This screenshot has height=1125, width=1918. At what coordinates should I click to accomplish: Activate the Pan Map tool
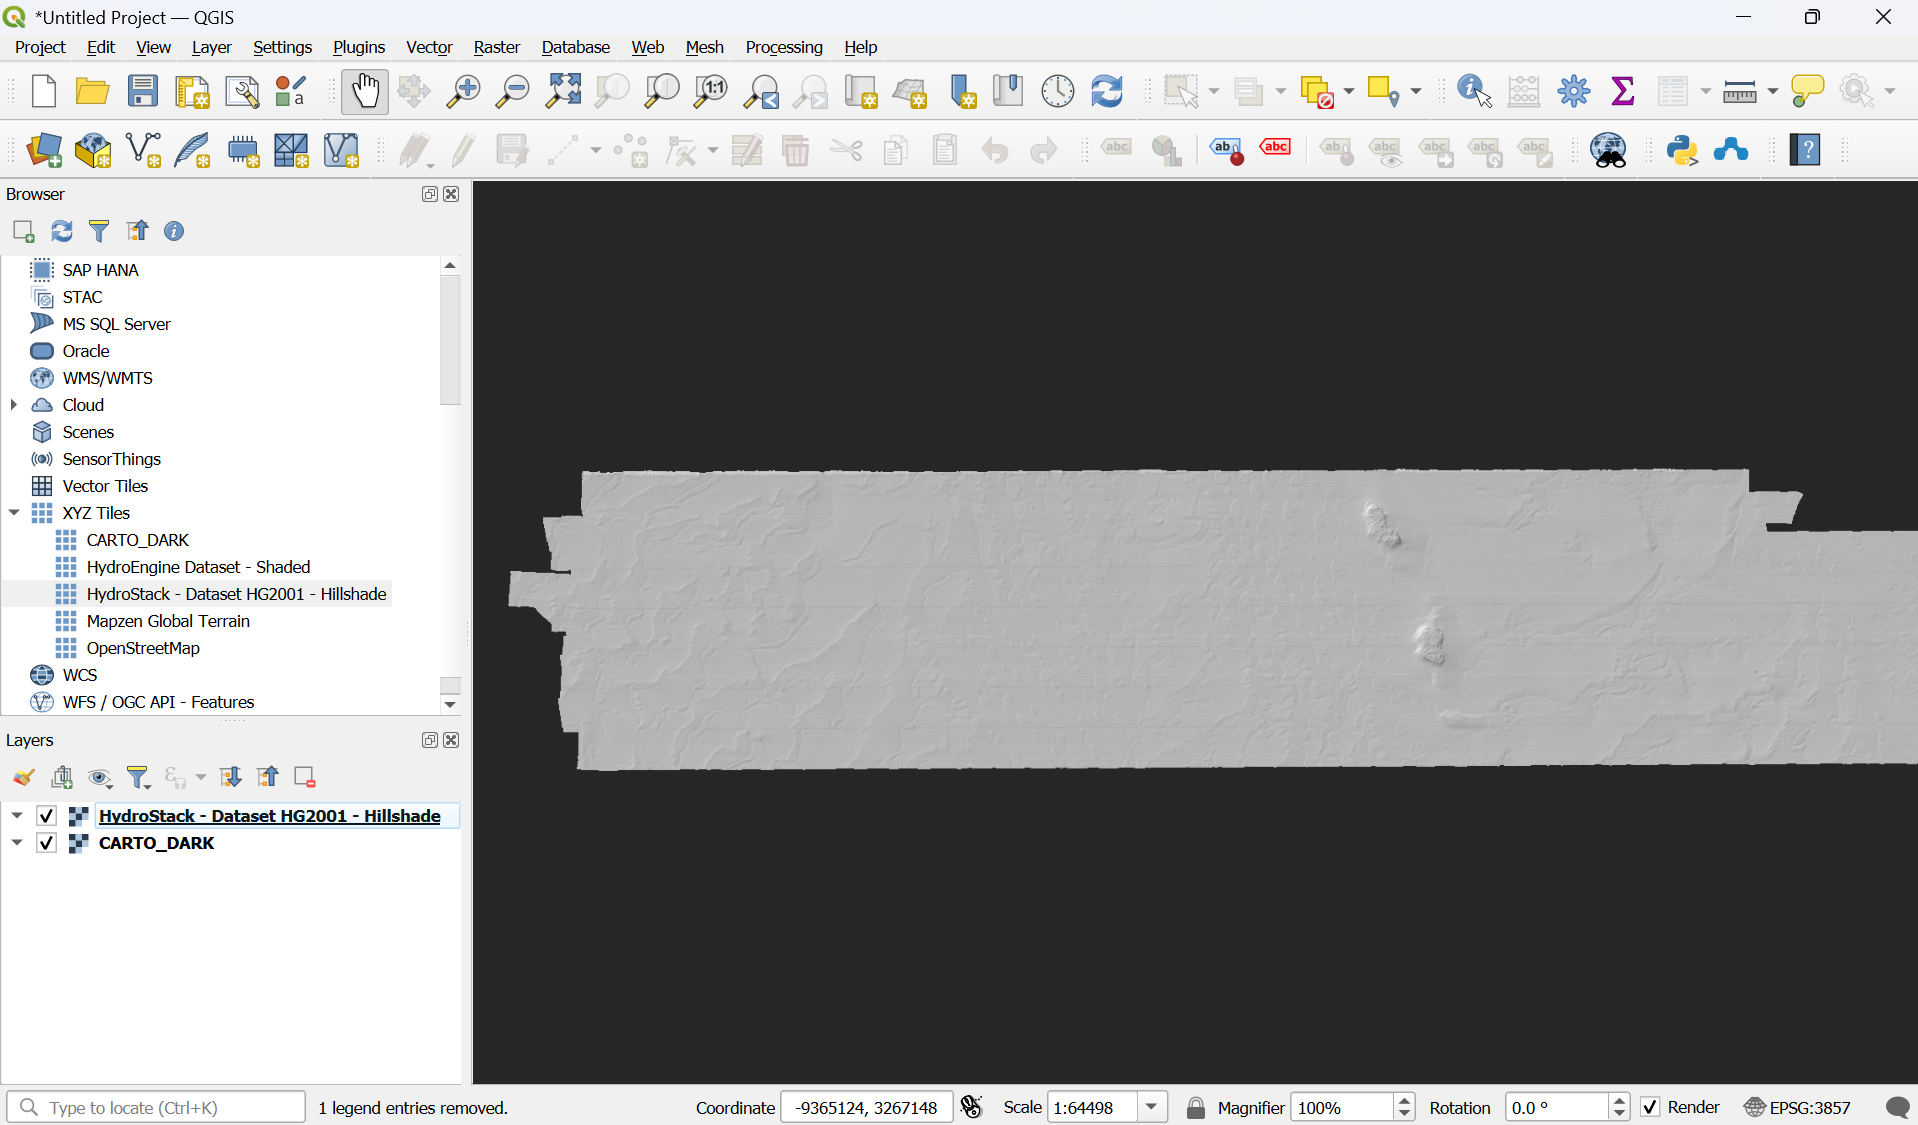364,91
